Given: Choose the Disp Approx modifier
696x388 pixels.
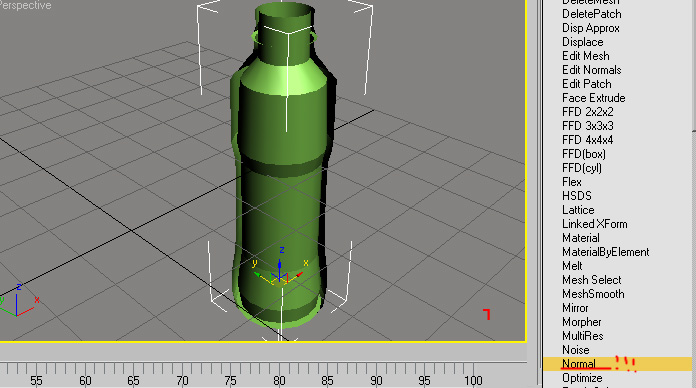Looking at the screenshot, I should (x=591, y=28).
